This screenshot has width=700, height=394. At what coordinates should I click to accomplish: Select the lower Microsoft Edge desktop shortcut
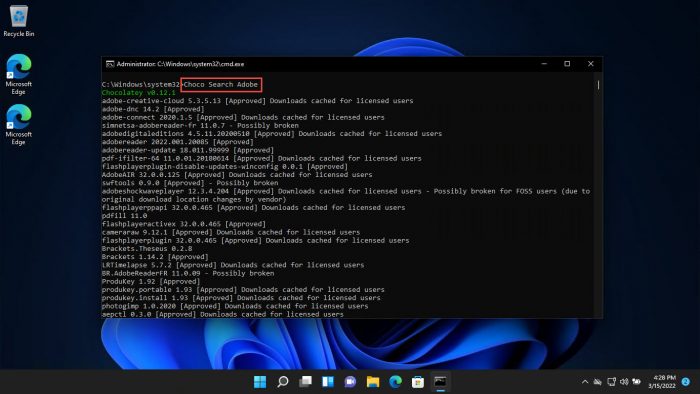click(19, 124)
